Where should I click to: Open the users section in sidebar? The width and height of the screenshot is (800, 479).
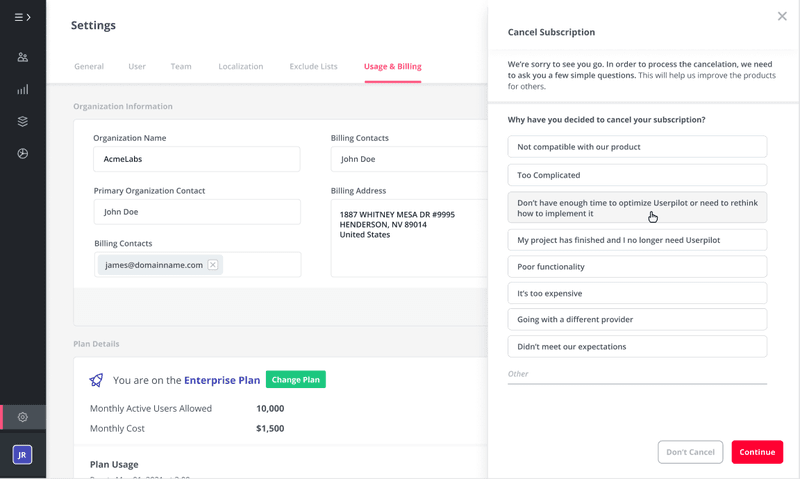coord(22,58)
